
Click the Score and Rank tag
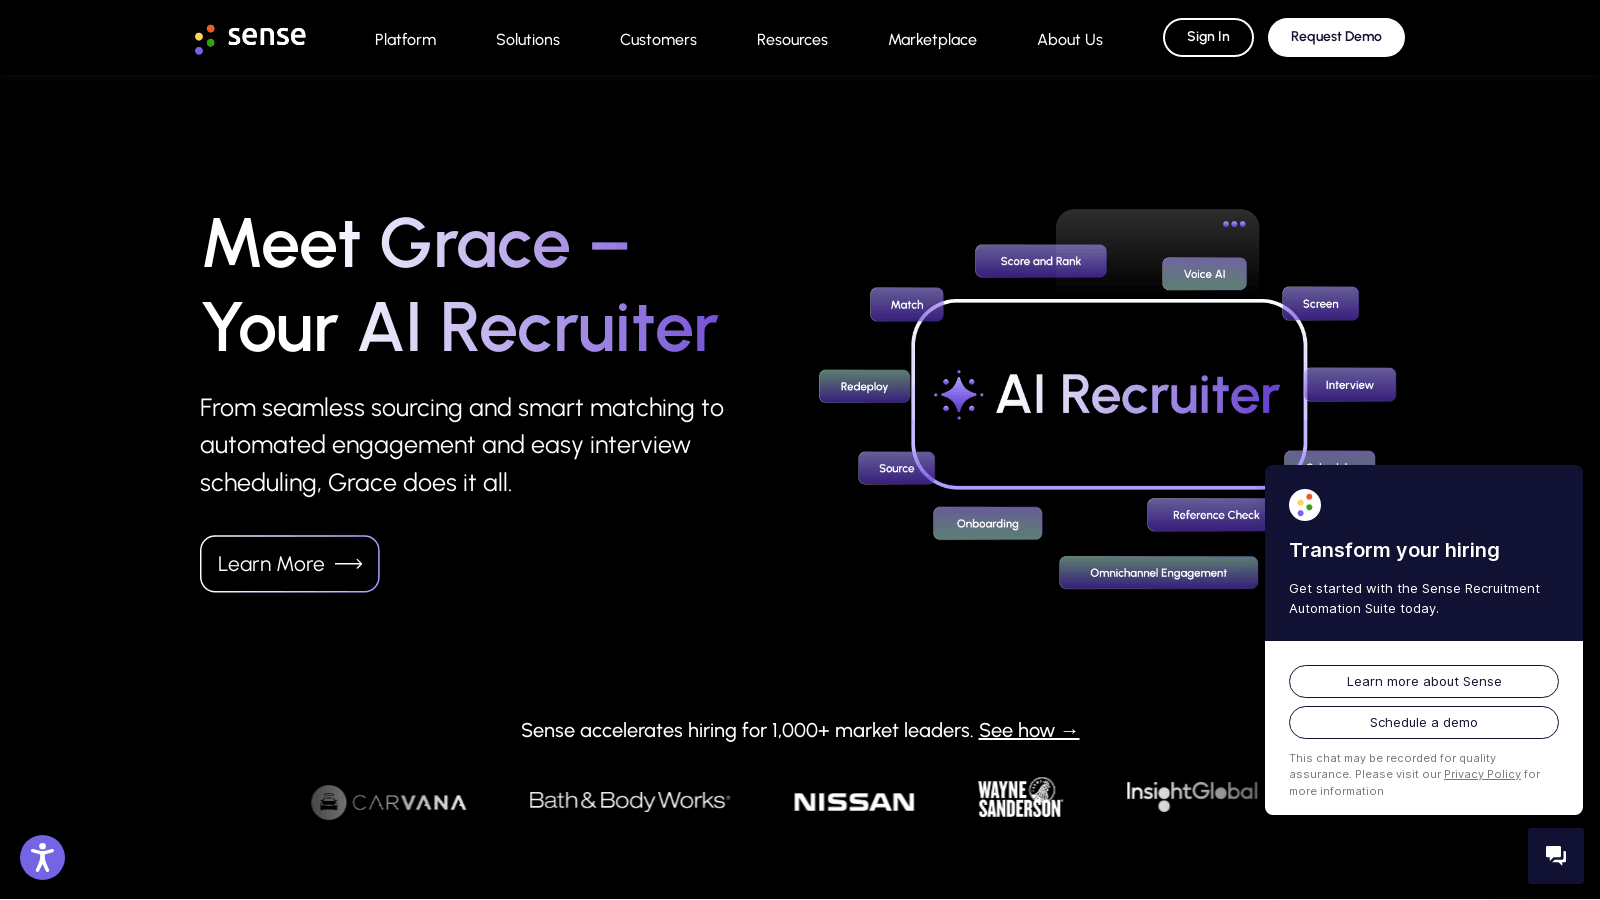tap(1041, 261)
